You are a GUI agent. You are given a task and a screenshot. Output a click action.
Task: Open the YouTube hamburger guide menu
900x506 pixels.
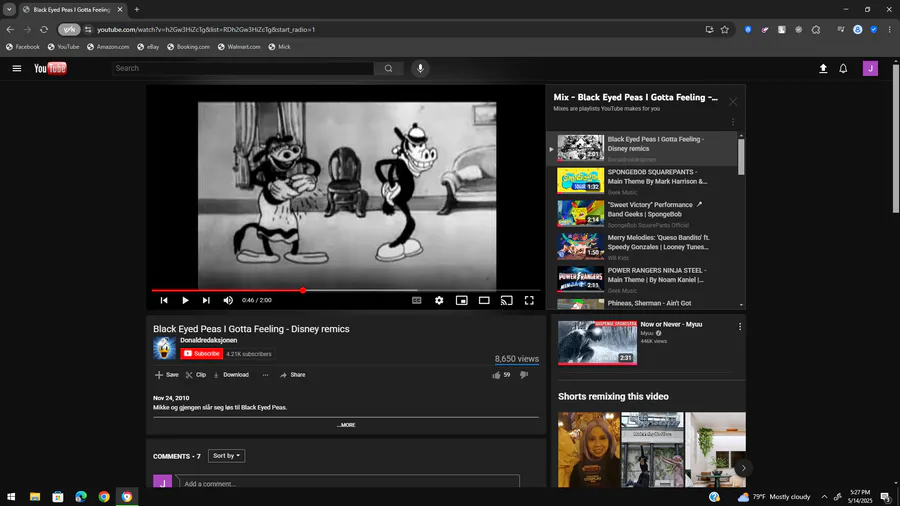[17, 68]
